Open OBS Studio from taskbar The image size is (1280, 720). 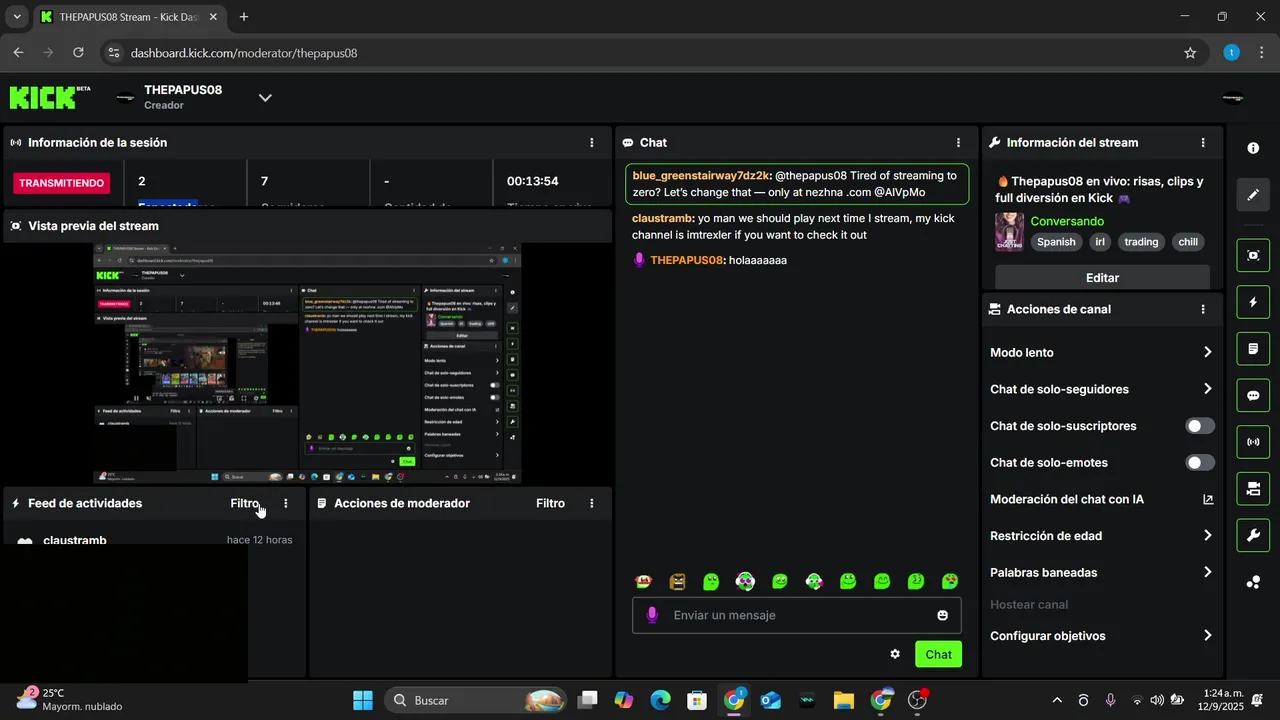917,700
